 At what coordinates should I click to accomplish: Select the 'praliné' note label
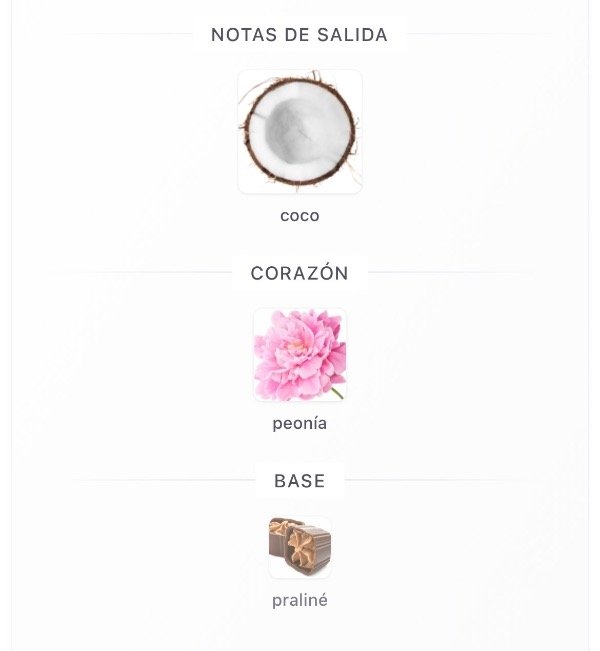pyautogui.click(x=300, y=601)
